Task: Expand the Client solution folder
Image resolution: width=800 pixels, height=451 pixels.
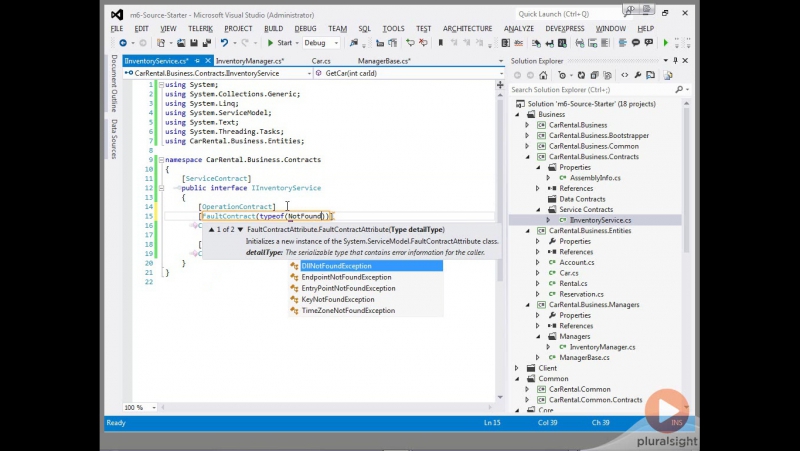Action: [x=516, y=368]
